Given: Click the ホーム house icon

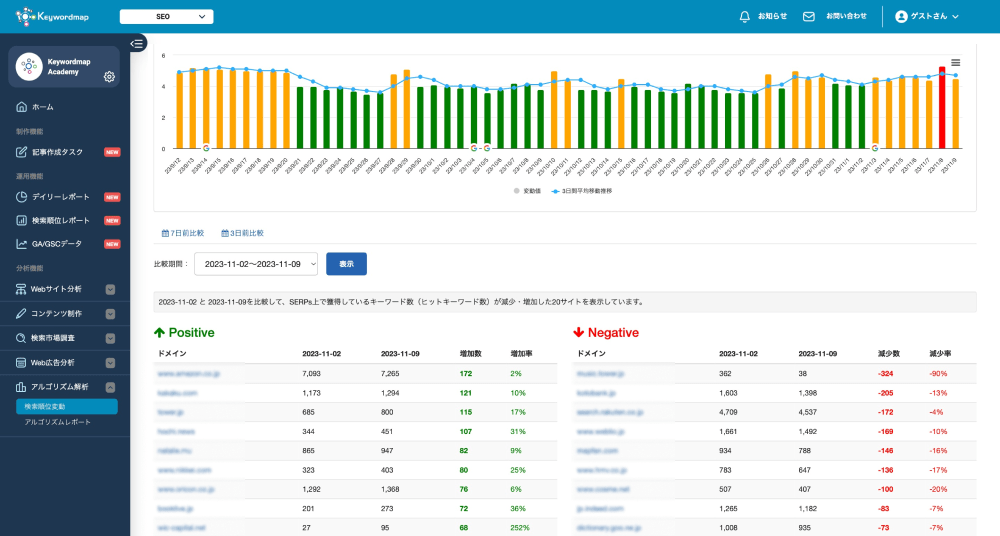Looking at the screenshot, I should coord(22,106).
